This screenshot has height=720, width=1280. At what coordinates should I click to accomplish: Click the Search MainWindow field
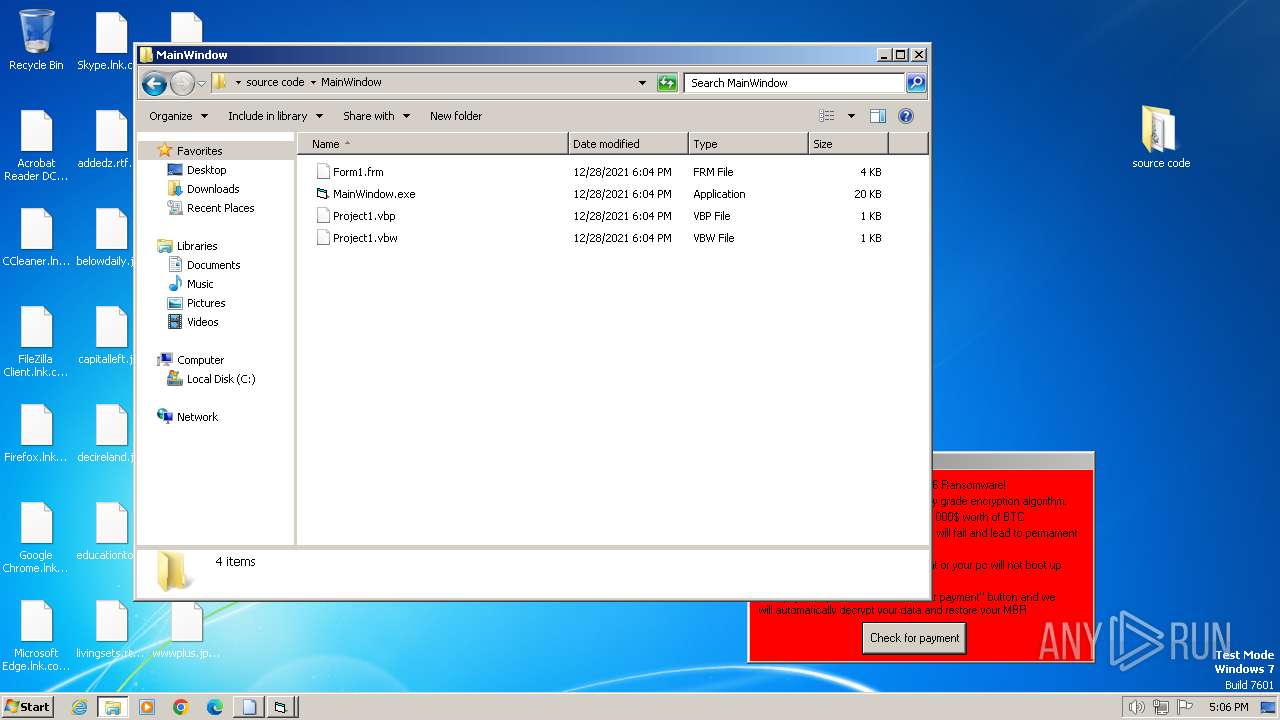click(x=795, y=83)
